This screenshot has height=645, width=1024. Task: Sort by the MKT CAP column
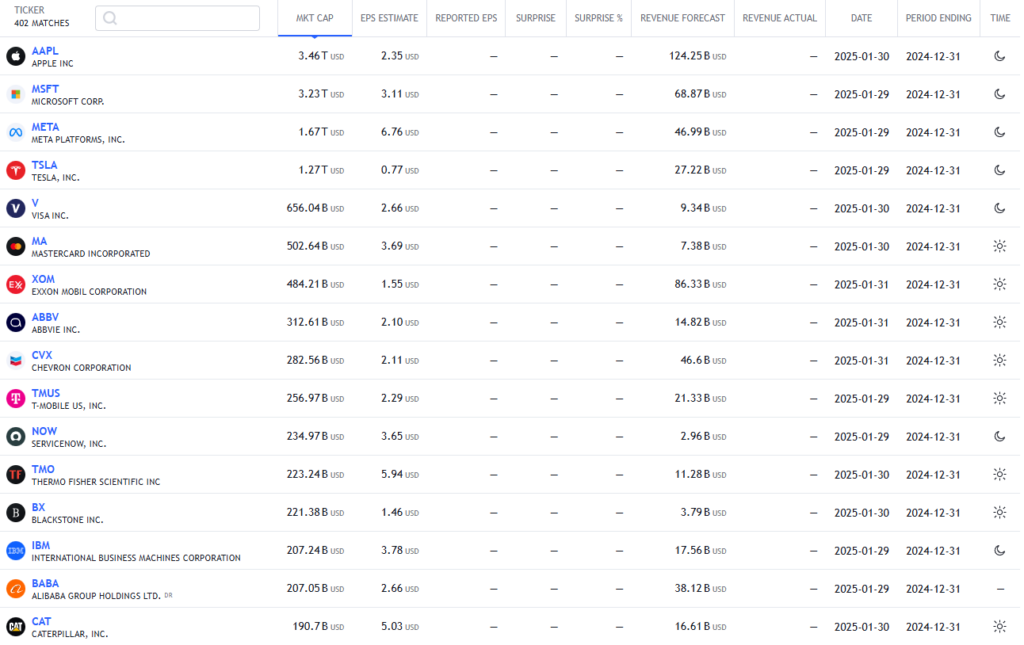[x=315, y=18]
